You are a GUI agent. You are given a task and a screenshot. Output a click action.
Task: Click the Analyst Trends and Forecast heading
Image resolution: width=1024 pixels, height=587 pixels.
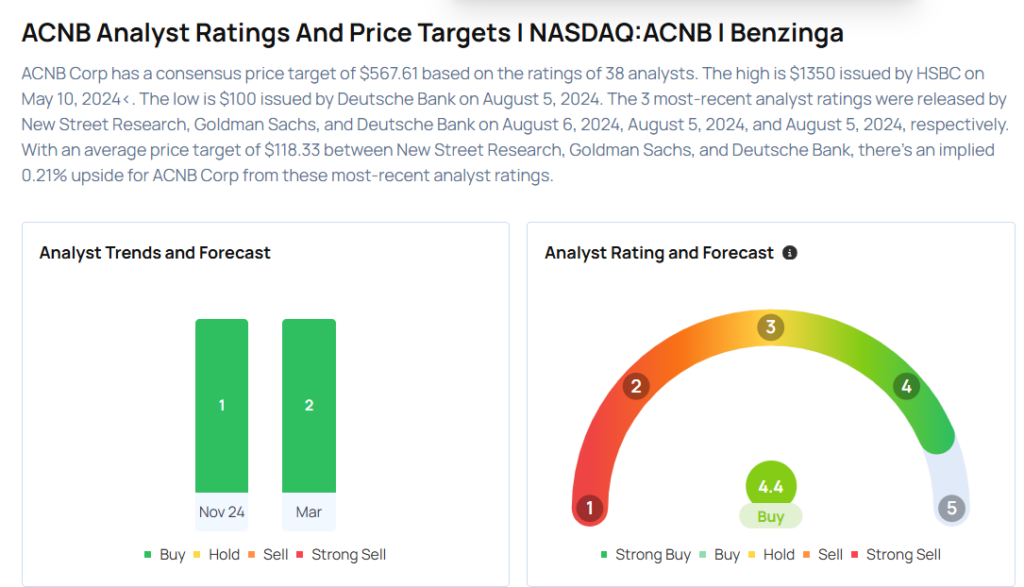tap(155, 253)
